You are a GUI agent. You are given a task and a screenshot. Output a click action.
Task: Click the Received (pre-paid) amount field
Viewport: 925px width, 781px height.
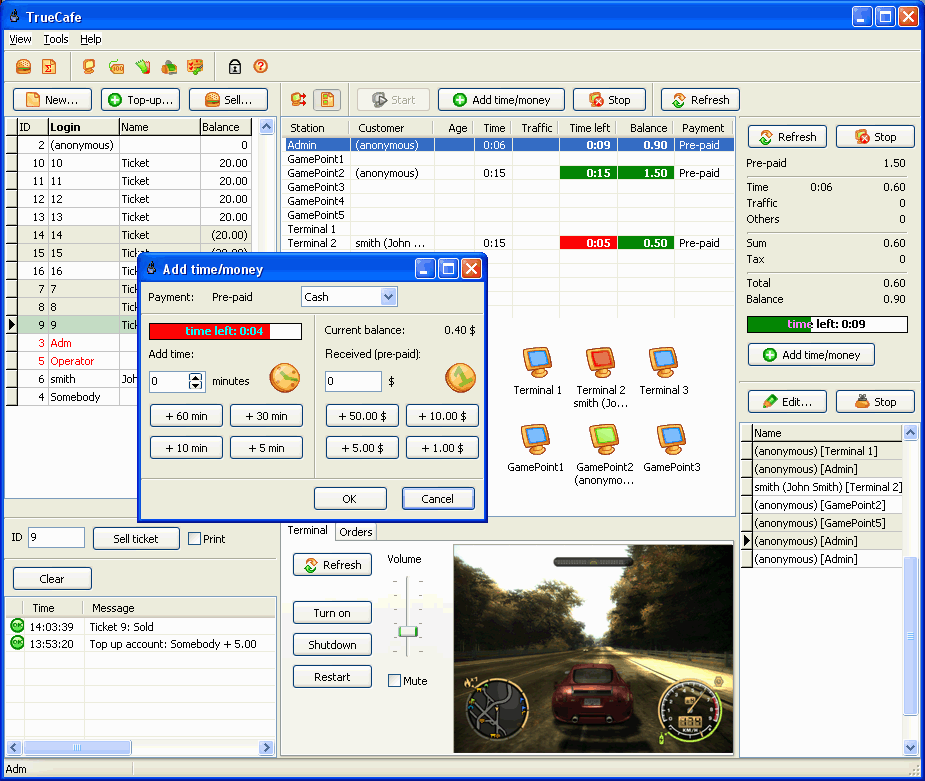pos(353,381)
